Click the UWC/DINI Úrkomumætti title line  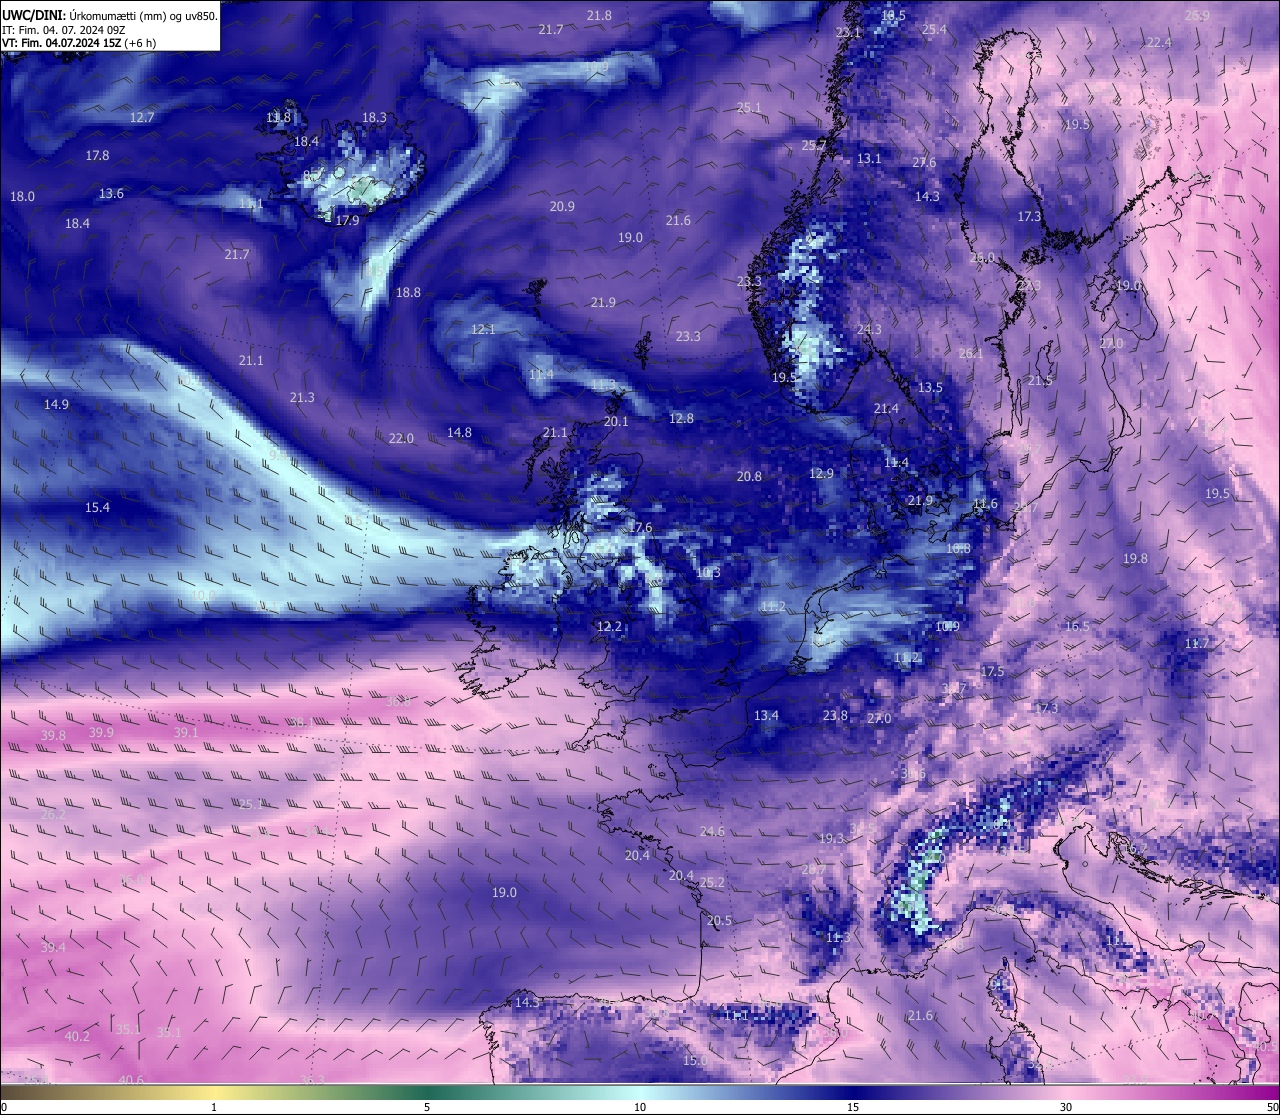[x=110, y=16]
